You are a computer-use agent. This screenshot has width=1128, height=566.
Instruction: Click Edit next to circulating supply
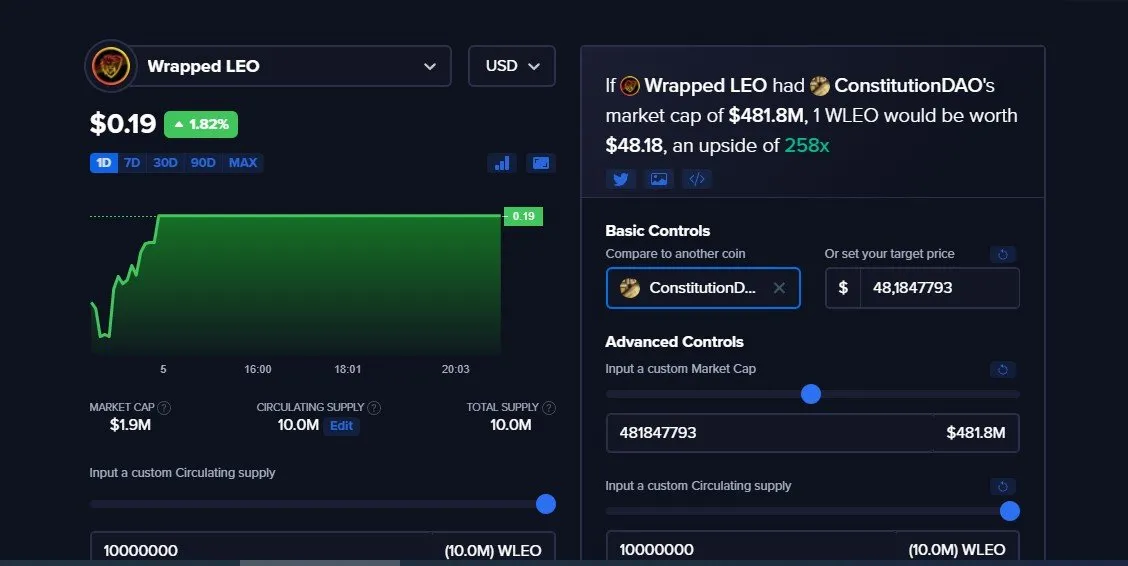click(341, 426)
